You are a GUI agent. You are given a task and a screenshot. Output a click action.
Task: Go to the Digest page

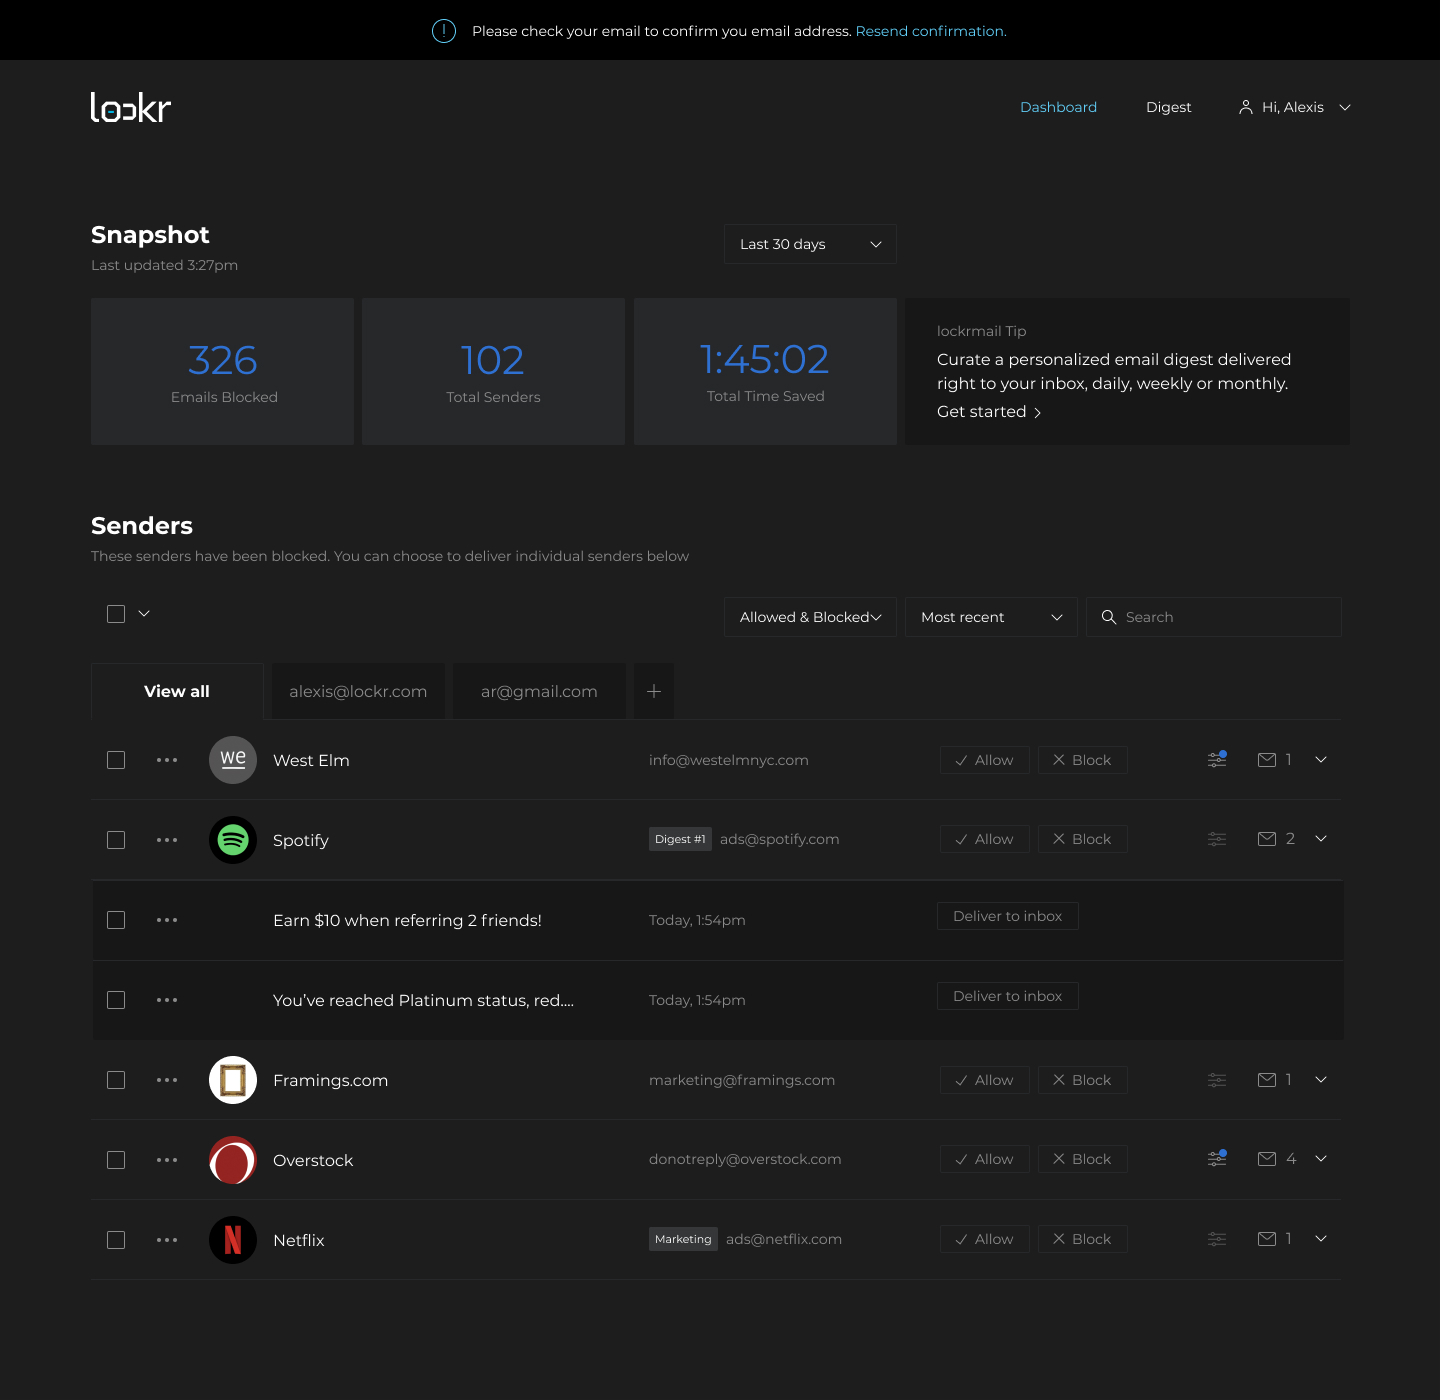[1168, 107]
